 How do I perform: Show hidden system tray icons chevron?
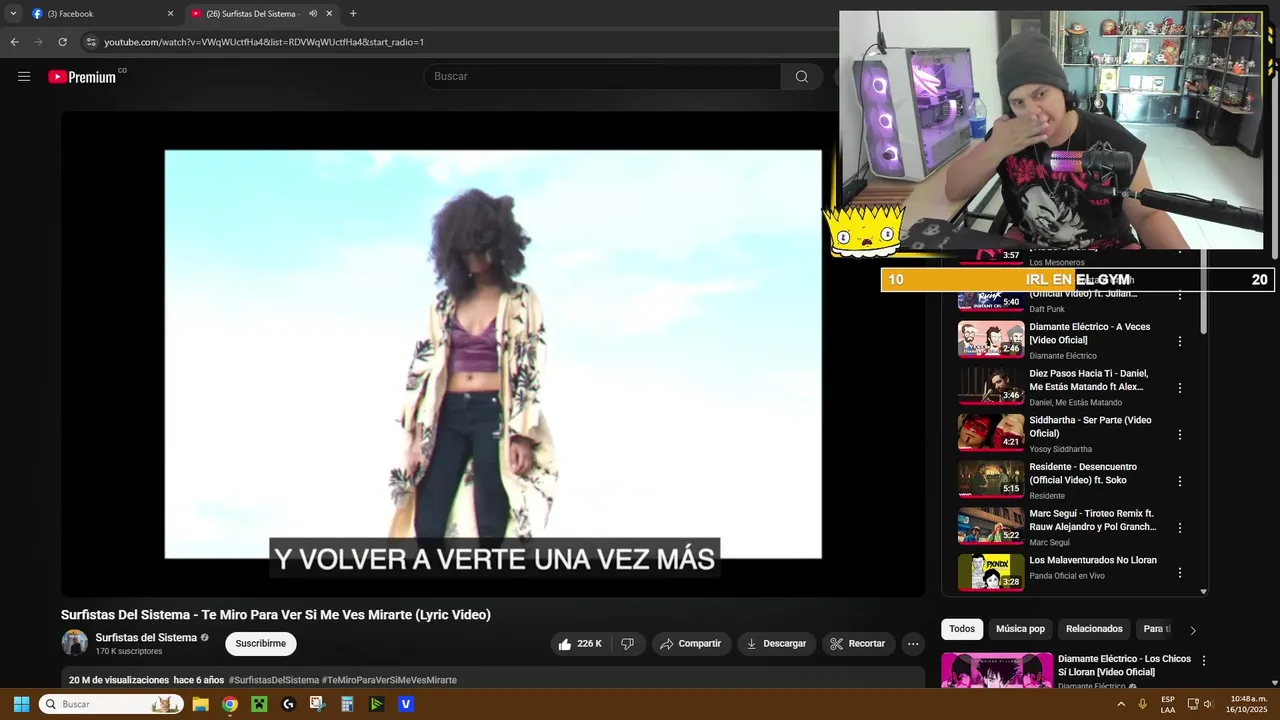pyautogui.click(x=1121, y=704)
